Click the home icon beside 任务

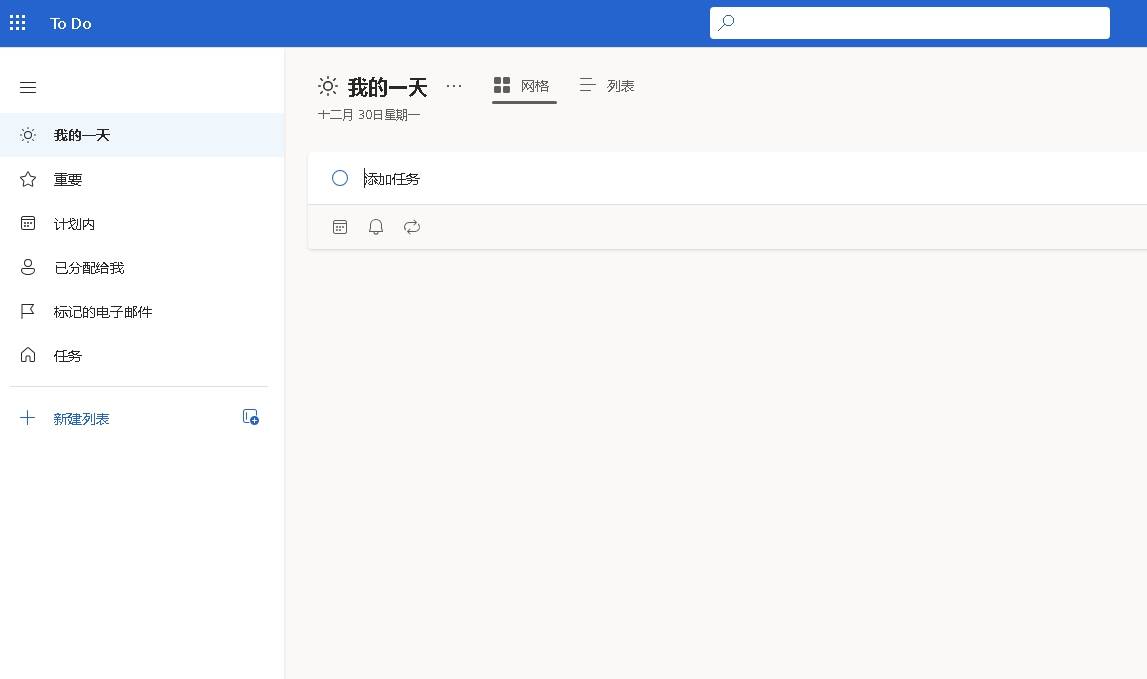click(28, 355)
